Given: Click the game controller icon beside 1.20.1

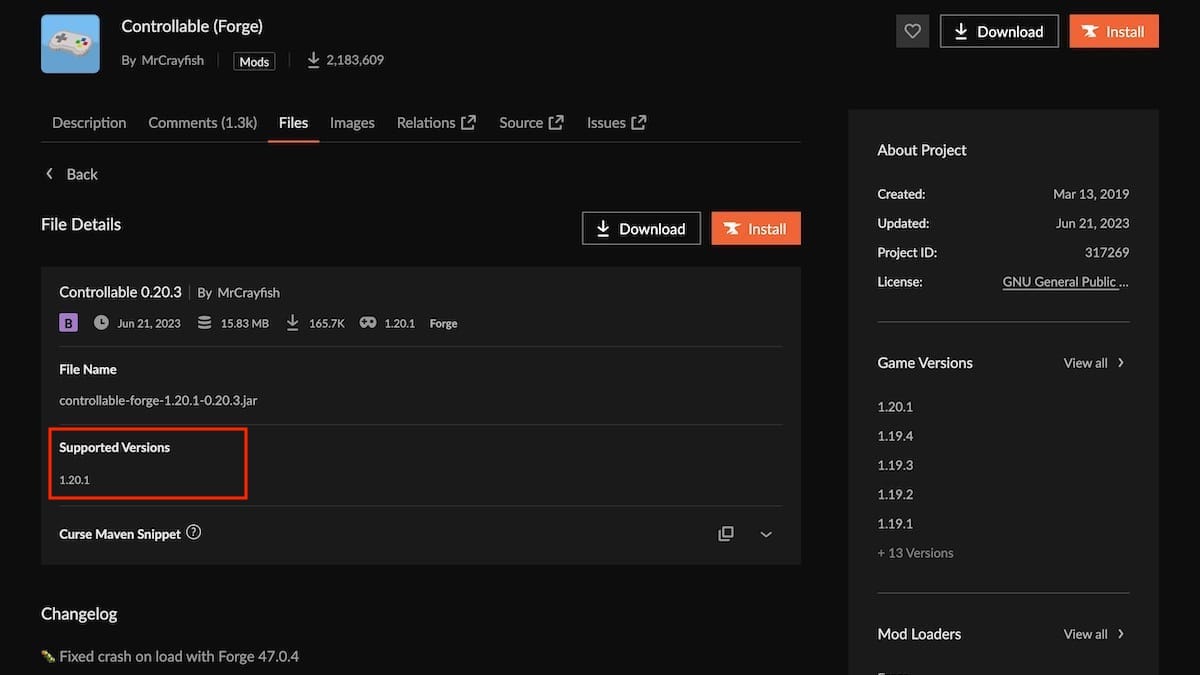Looking at the screenshot, I should 368,323.
